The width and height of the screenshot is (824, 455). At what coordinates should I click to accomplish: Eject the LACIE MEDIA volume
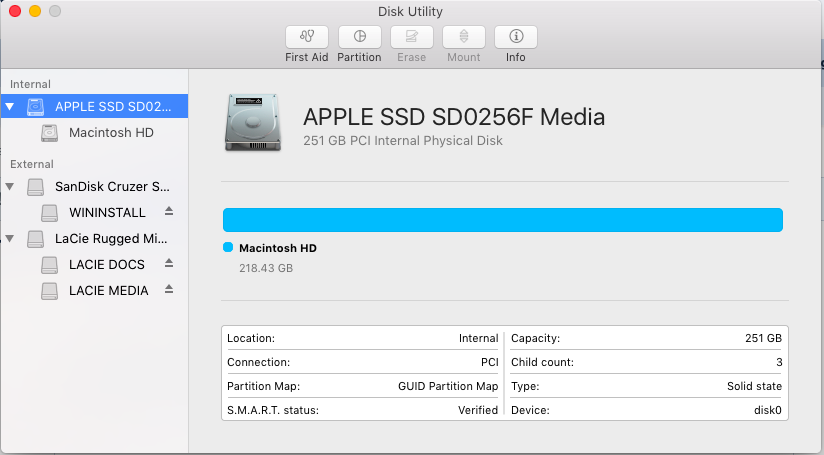pyautogui.click(x=169, y=289)
